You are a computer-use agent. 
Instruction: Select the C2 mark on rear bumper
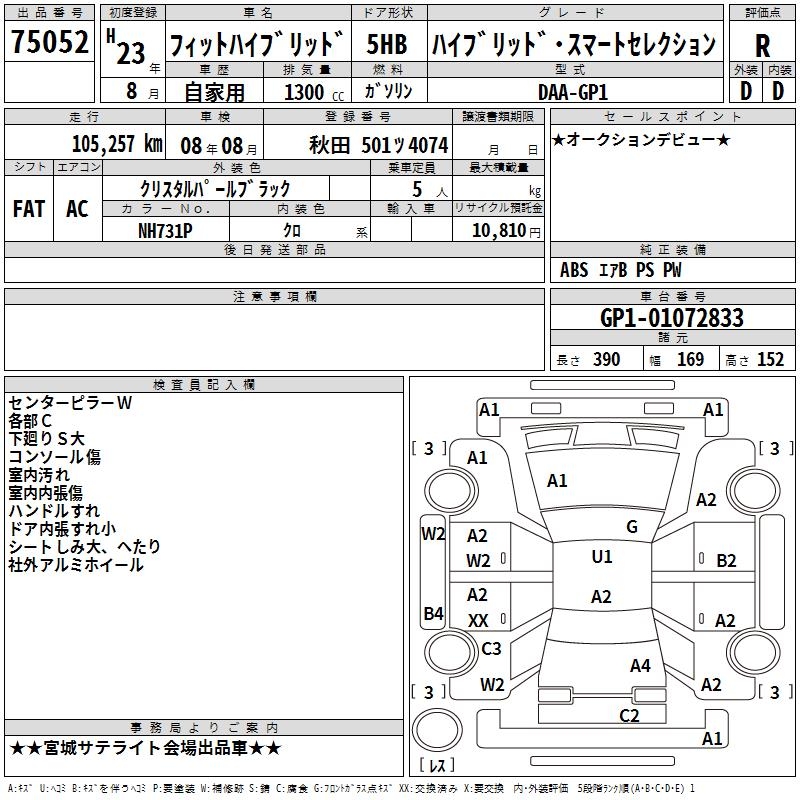click(x=629, y=716)
